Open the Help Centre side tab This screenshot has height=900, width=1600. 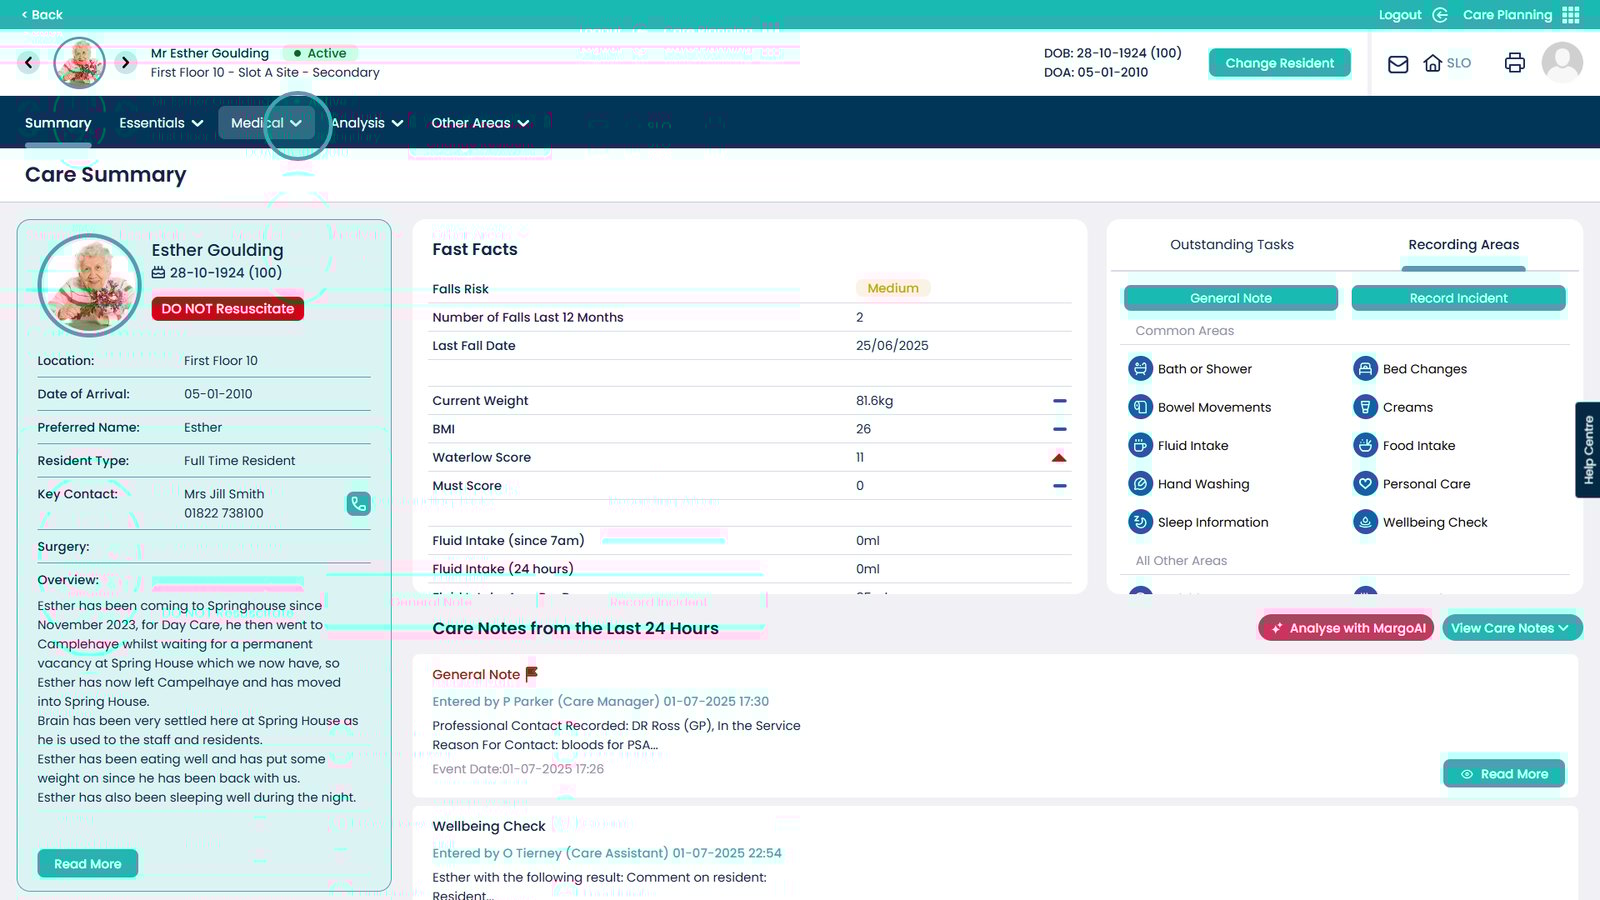click(1588, 450)
